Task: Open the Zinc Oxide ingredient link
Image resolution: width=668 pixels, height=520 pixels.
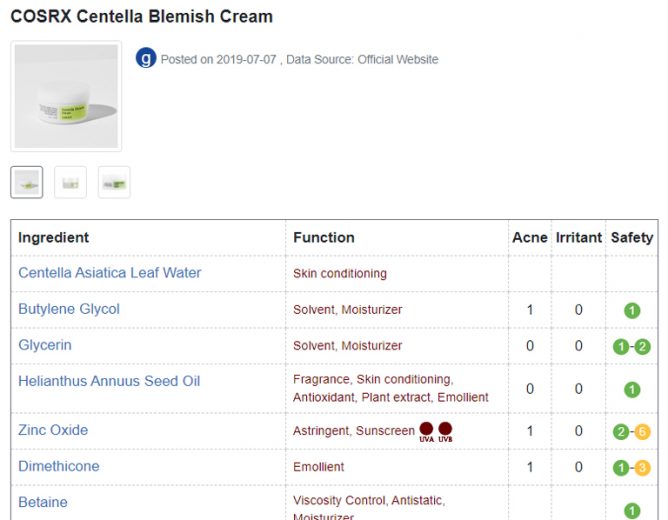Action: click(x=53, y=430)
